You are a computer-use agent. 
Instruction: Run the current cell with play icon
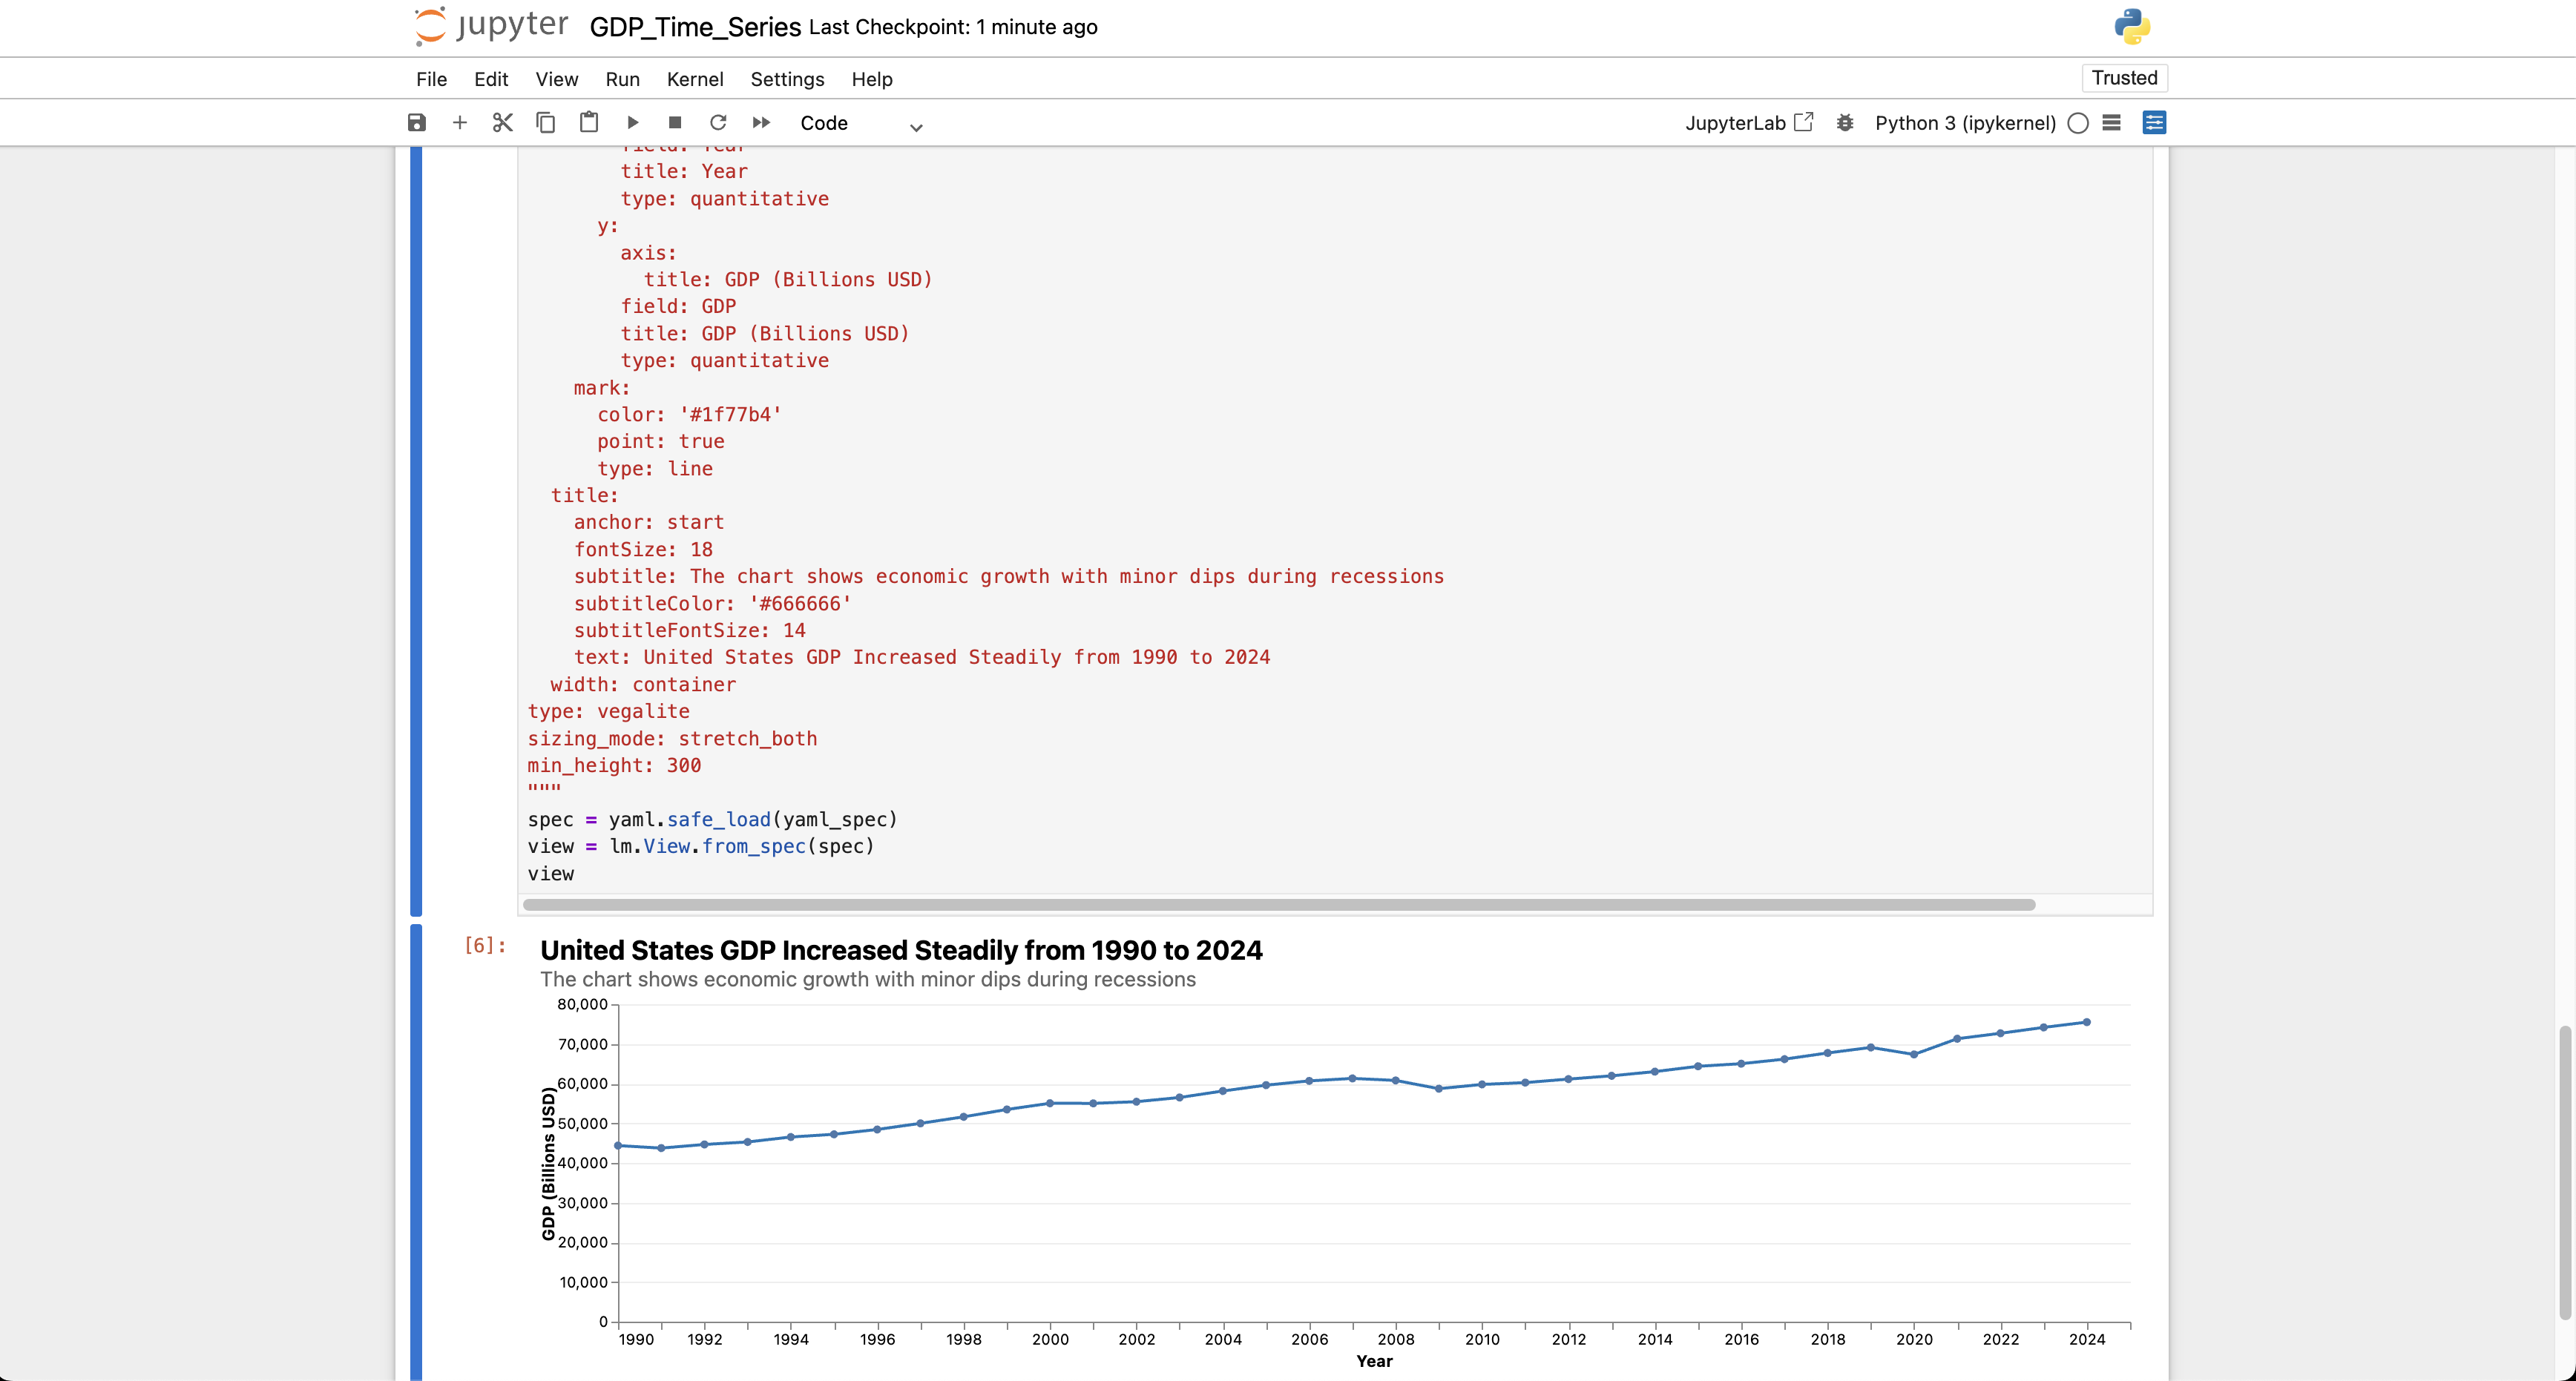[x=633, y=123]
